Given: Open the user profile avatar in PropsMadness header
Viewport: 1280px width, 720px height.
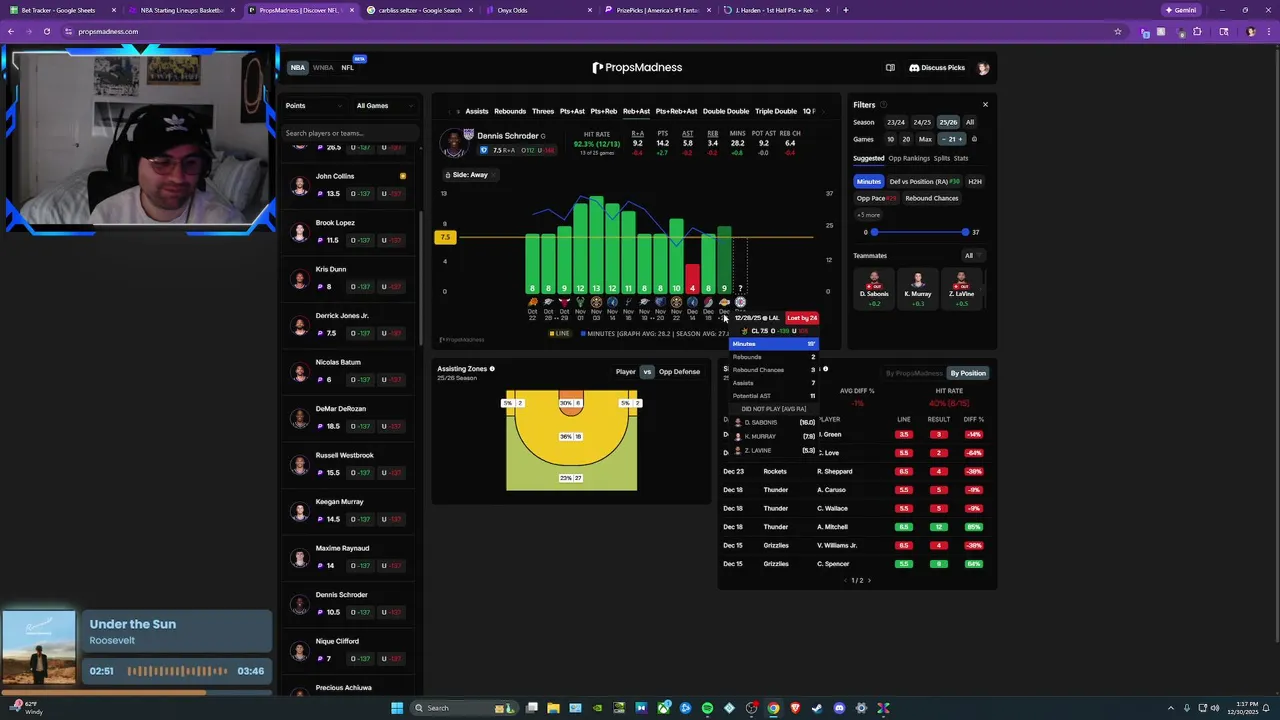Looking at the screenshot, I should pos(983,68).
